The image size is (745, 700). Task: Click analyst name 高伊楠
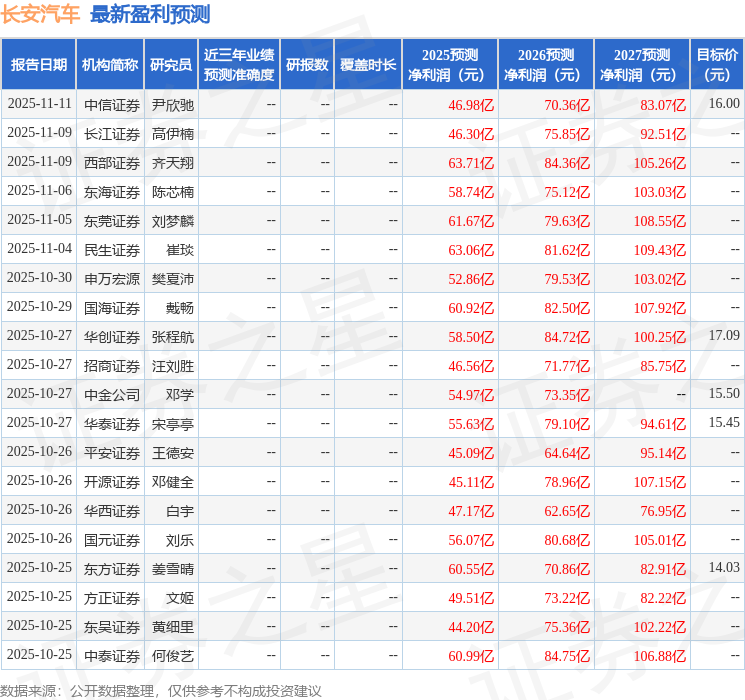[x=172, y=133]
